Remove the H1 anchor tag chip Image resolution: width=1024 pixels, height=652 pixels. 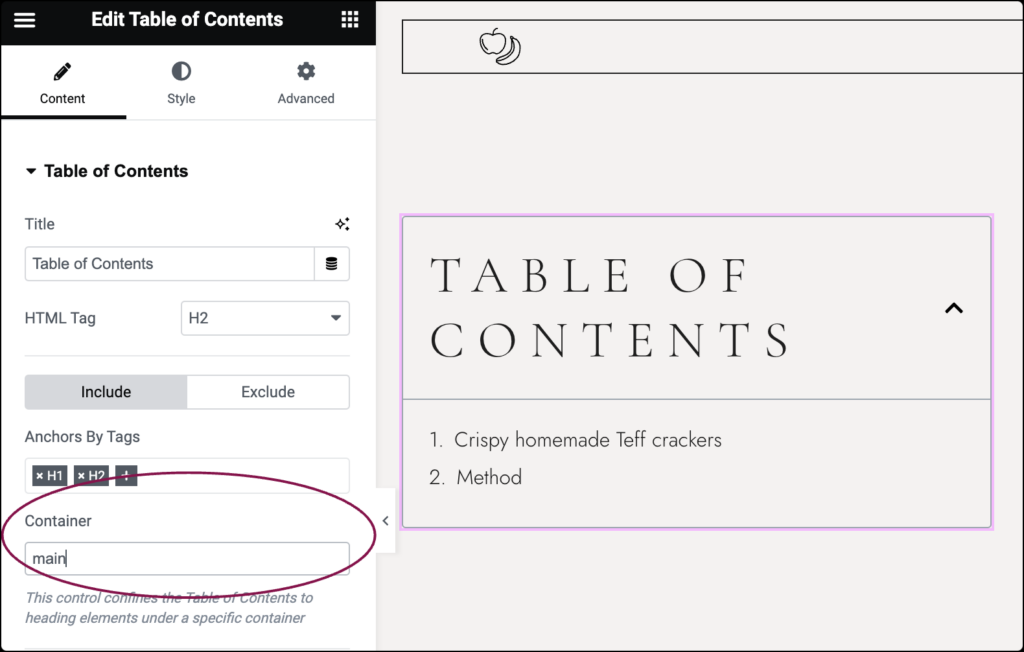[40, 475]
